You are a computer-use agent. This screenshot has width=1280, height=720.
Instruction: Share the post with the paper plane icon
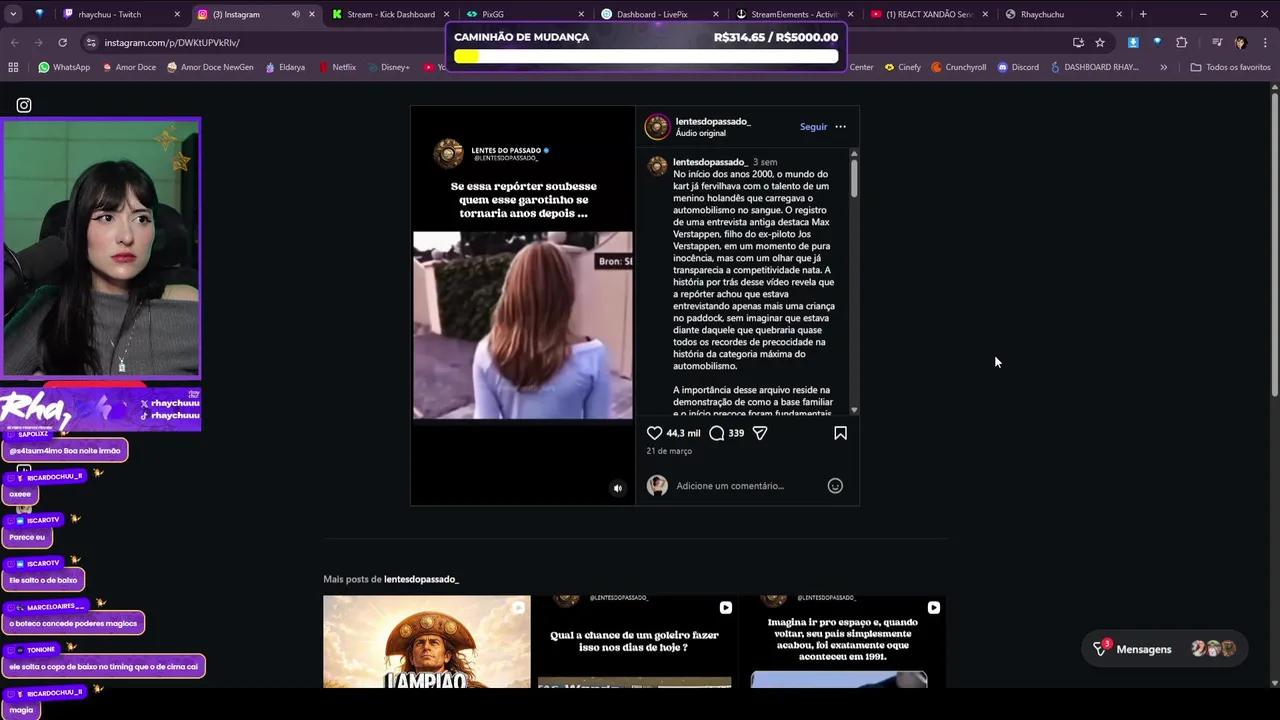(x=760, y=433)
